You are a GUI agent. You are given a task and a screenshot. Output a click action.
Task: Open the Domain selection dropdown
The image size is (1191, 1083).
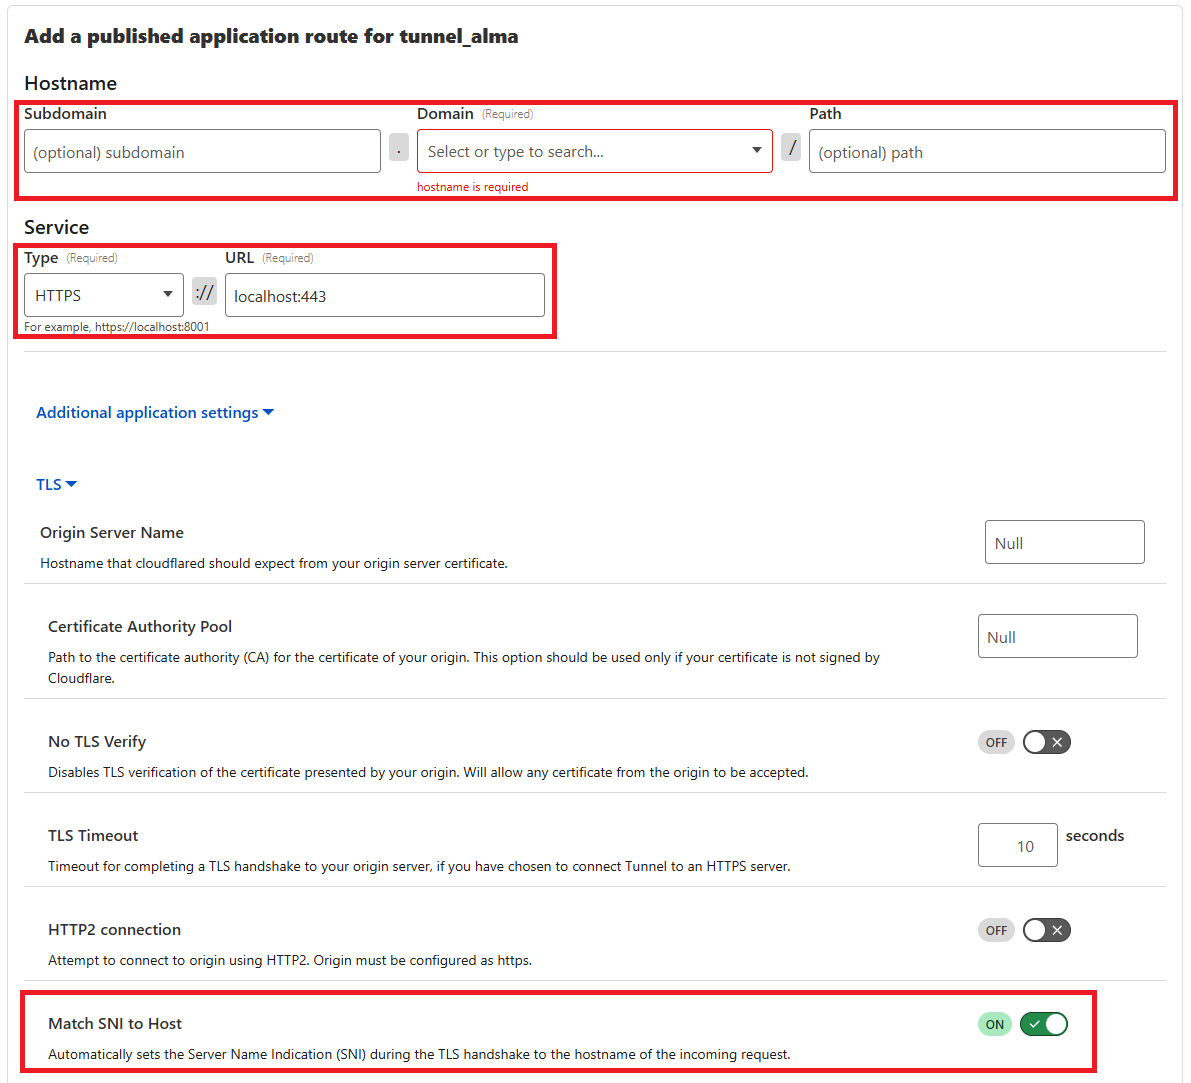pyautogui.click(x=594, y=150)
